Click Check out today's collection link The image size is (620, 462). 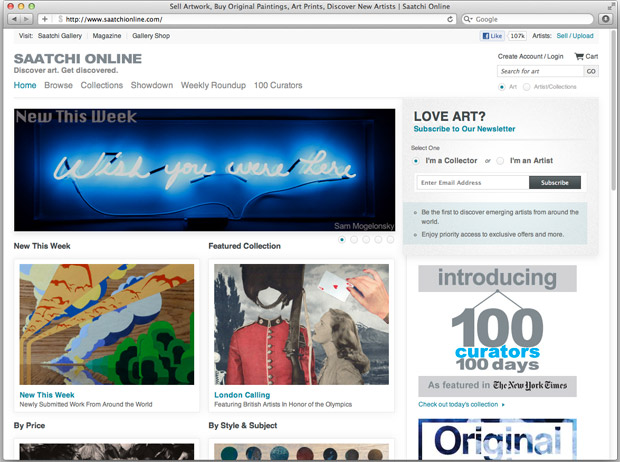pyautogui.click(x=461, y=404)
